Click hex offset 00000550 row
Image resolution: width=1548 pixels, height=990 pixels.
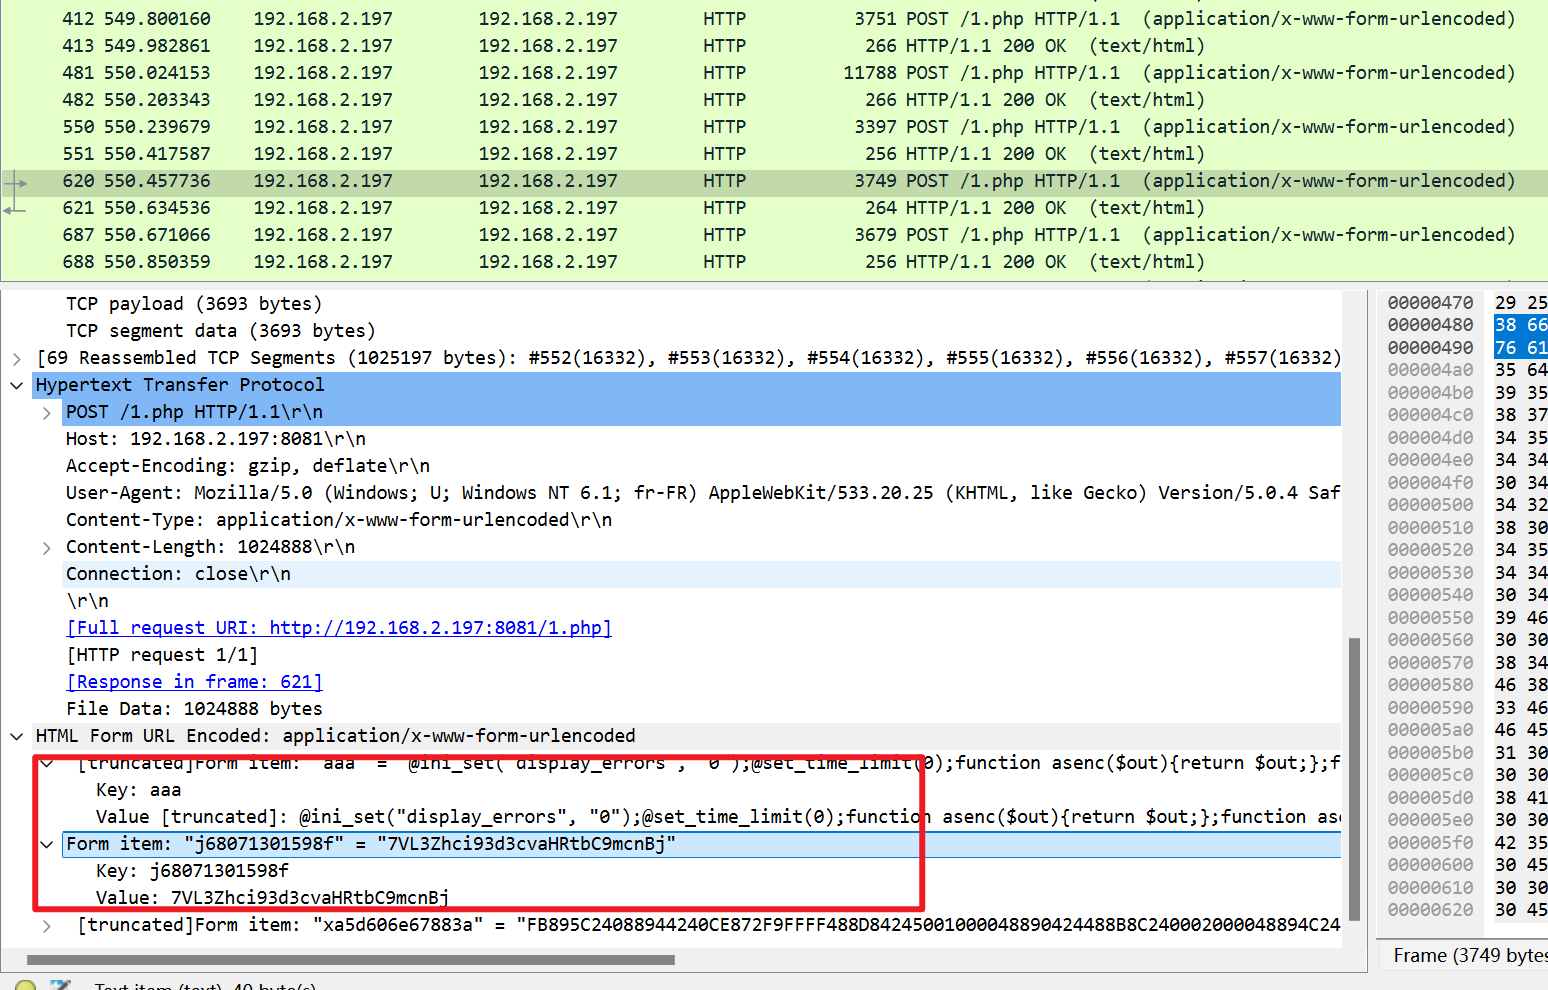point(1430,618)
